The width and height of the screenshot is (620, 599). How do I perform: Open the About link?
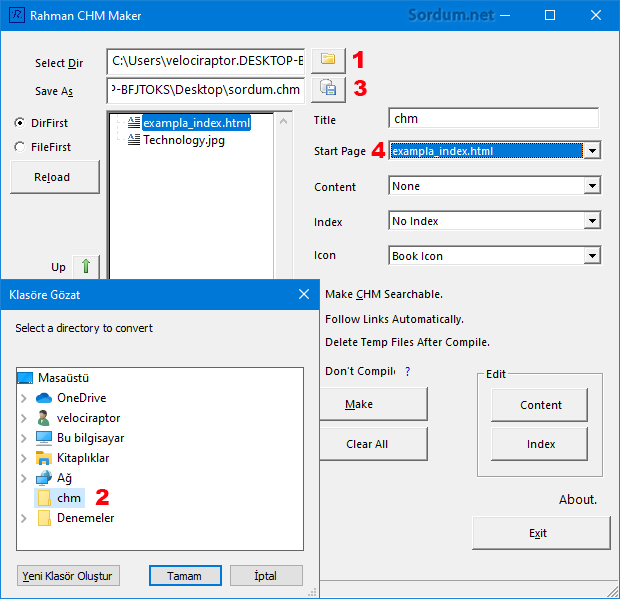578,500
